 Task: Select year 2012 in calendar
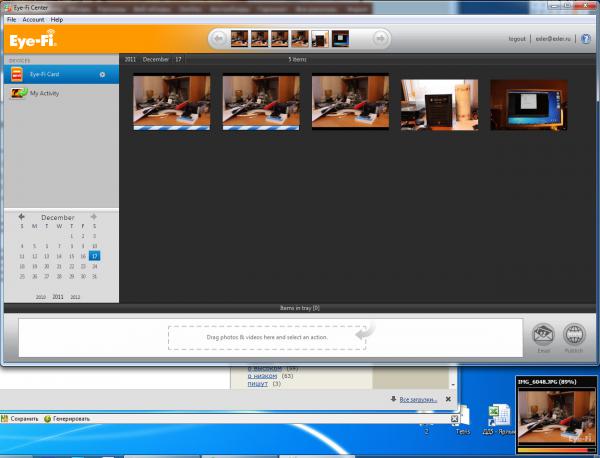point(76,297)
